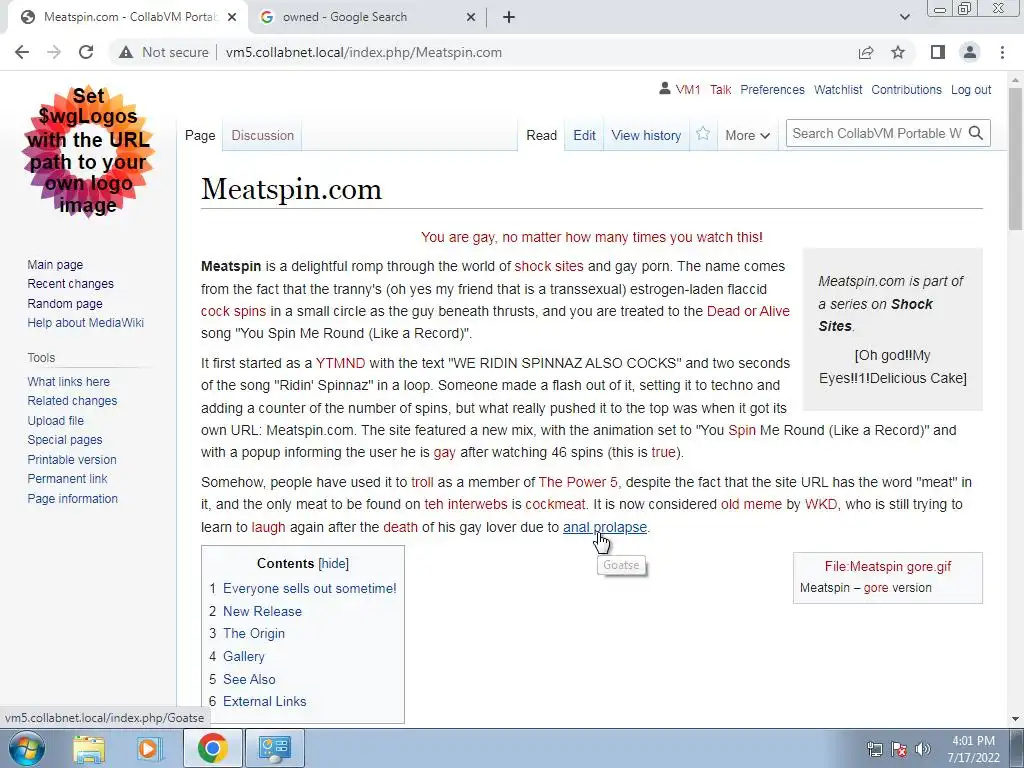The width and height of the screenshot is (1024, 768).
Task: Open the Windows Start menu
Action: [27, 748]
